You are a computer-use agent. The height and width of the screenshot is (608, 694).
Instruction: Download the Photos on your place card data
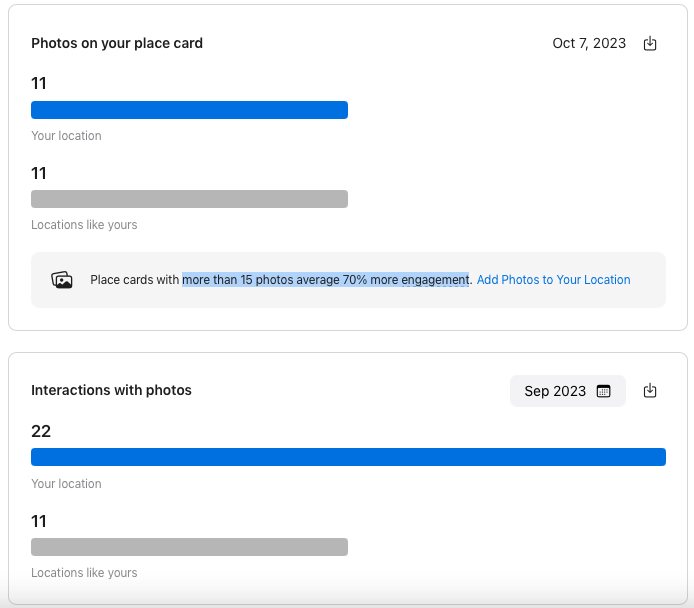coord(650,44)
